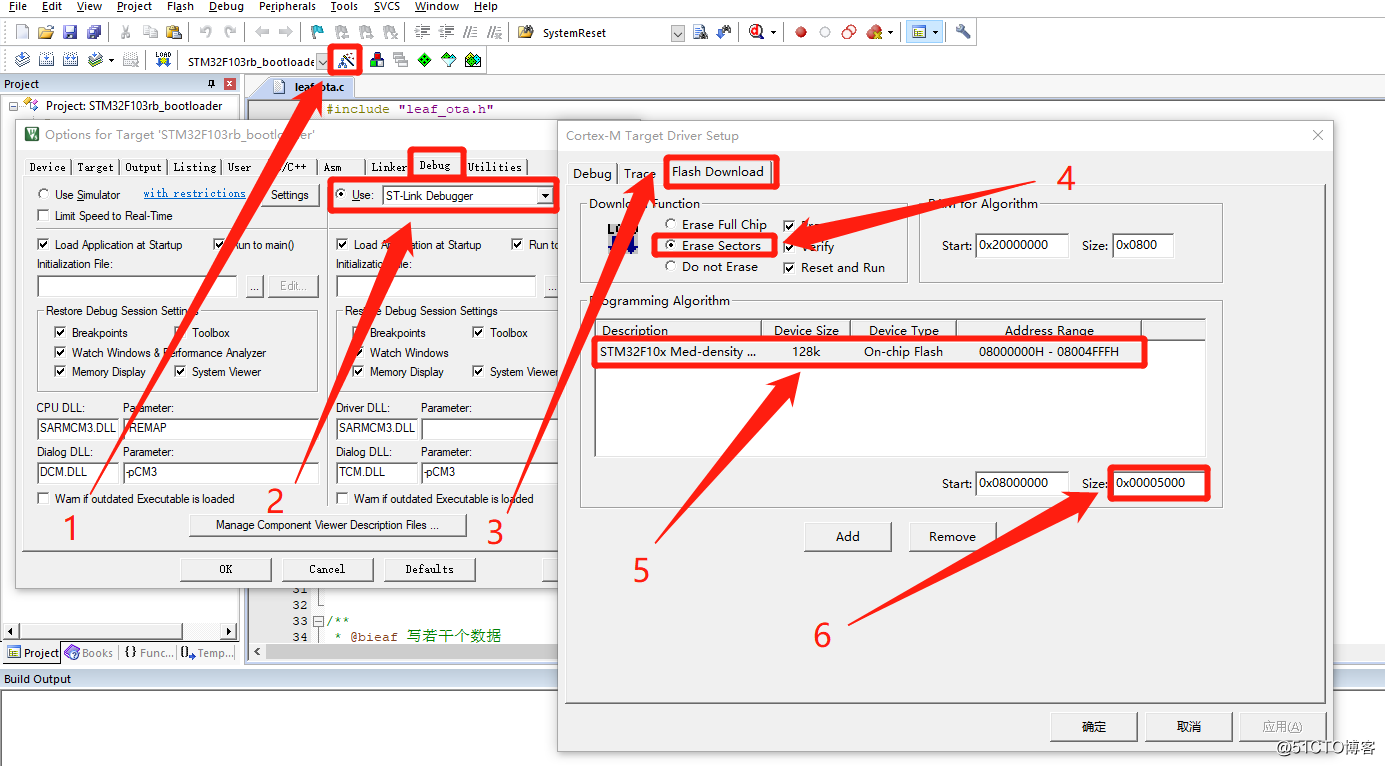1385x766 pixels.
Task: Open Options for Target magic wand icon
Action: point(345,61)
